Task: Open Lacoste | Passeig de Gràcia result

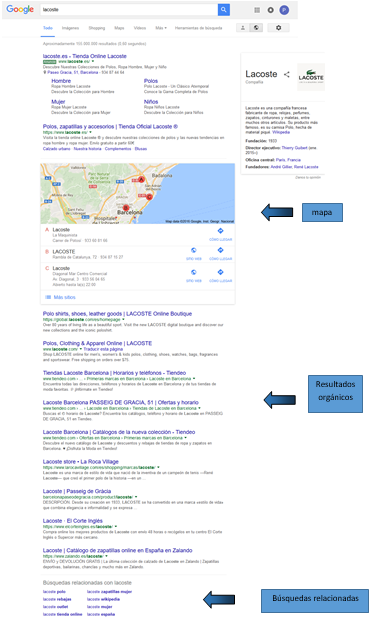Action: 77,491
